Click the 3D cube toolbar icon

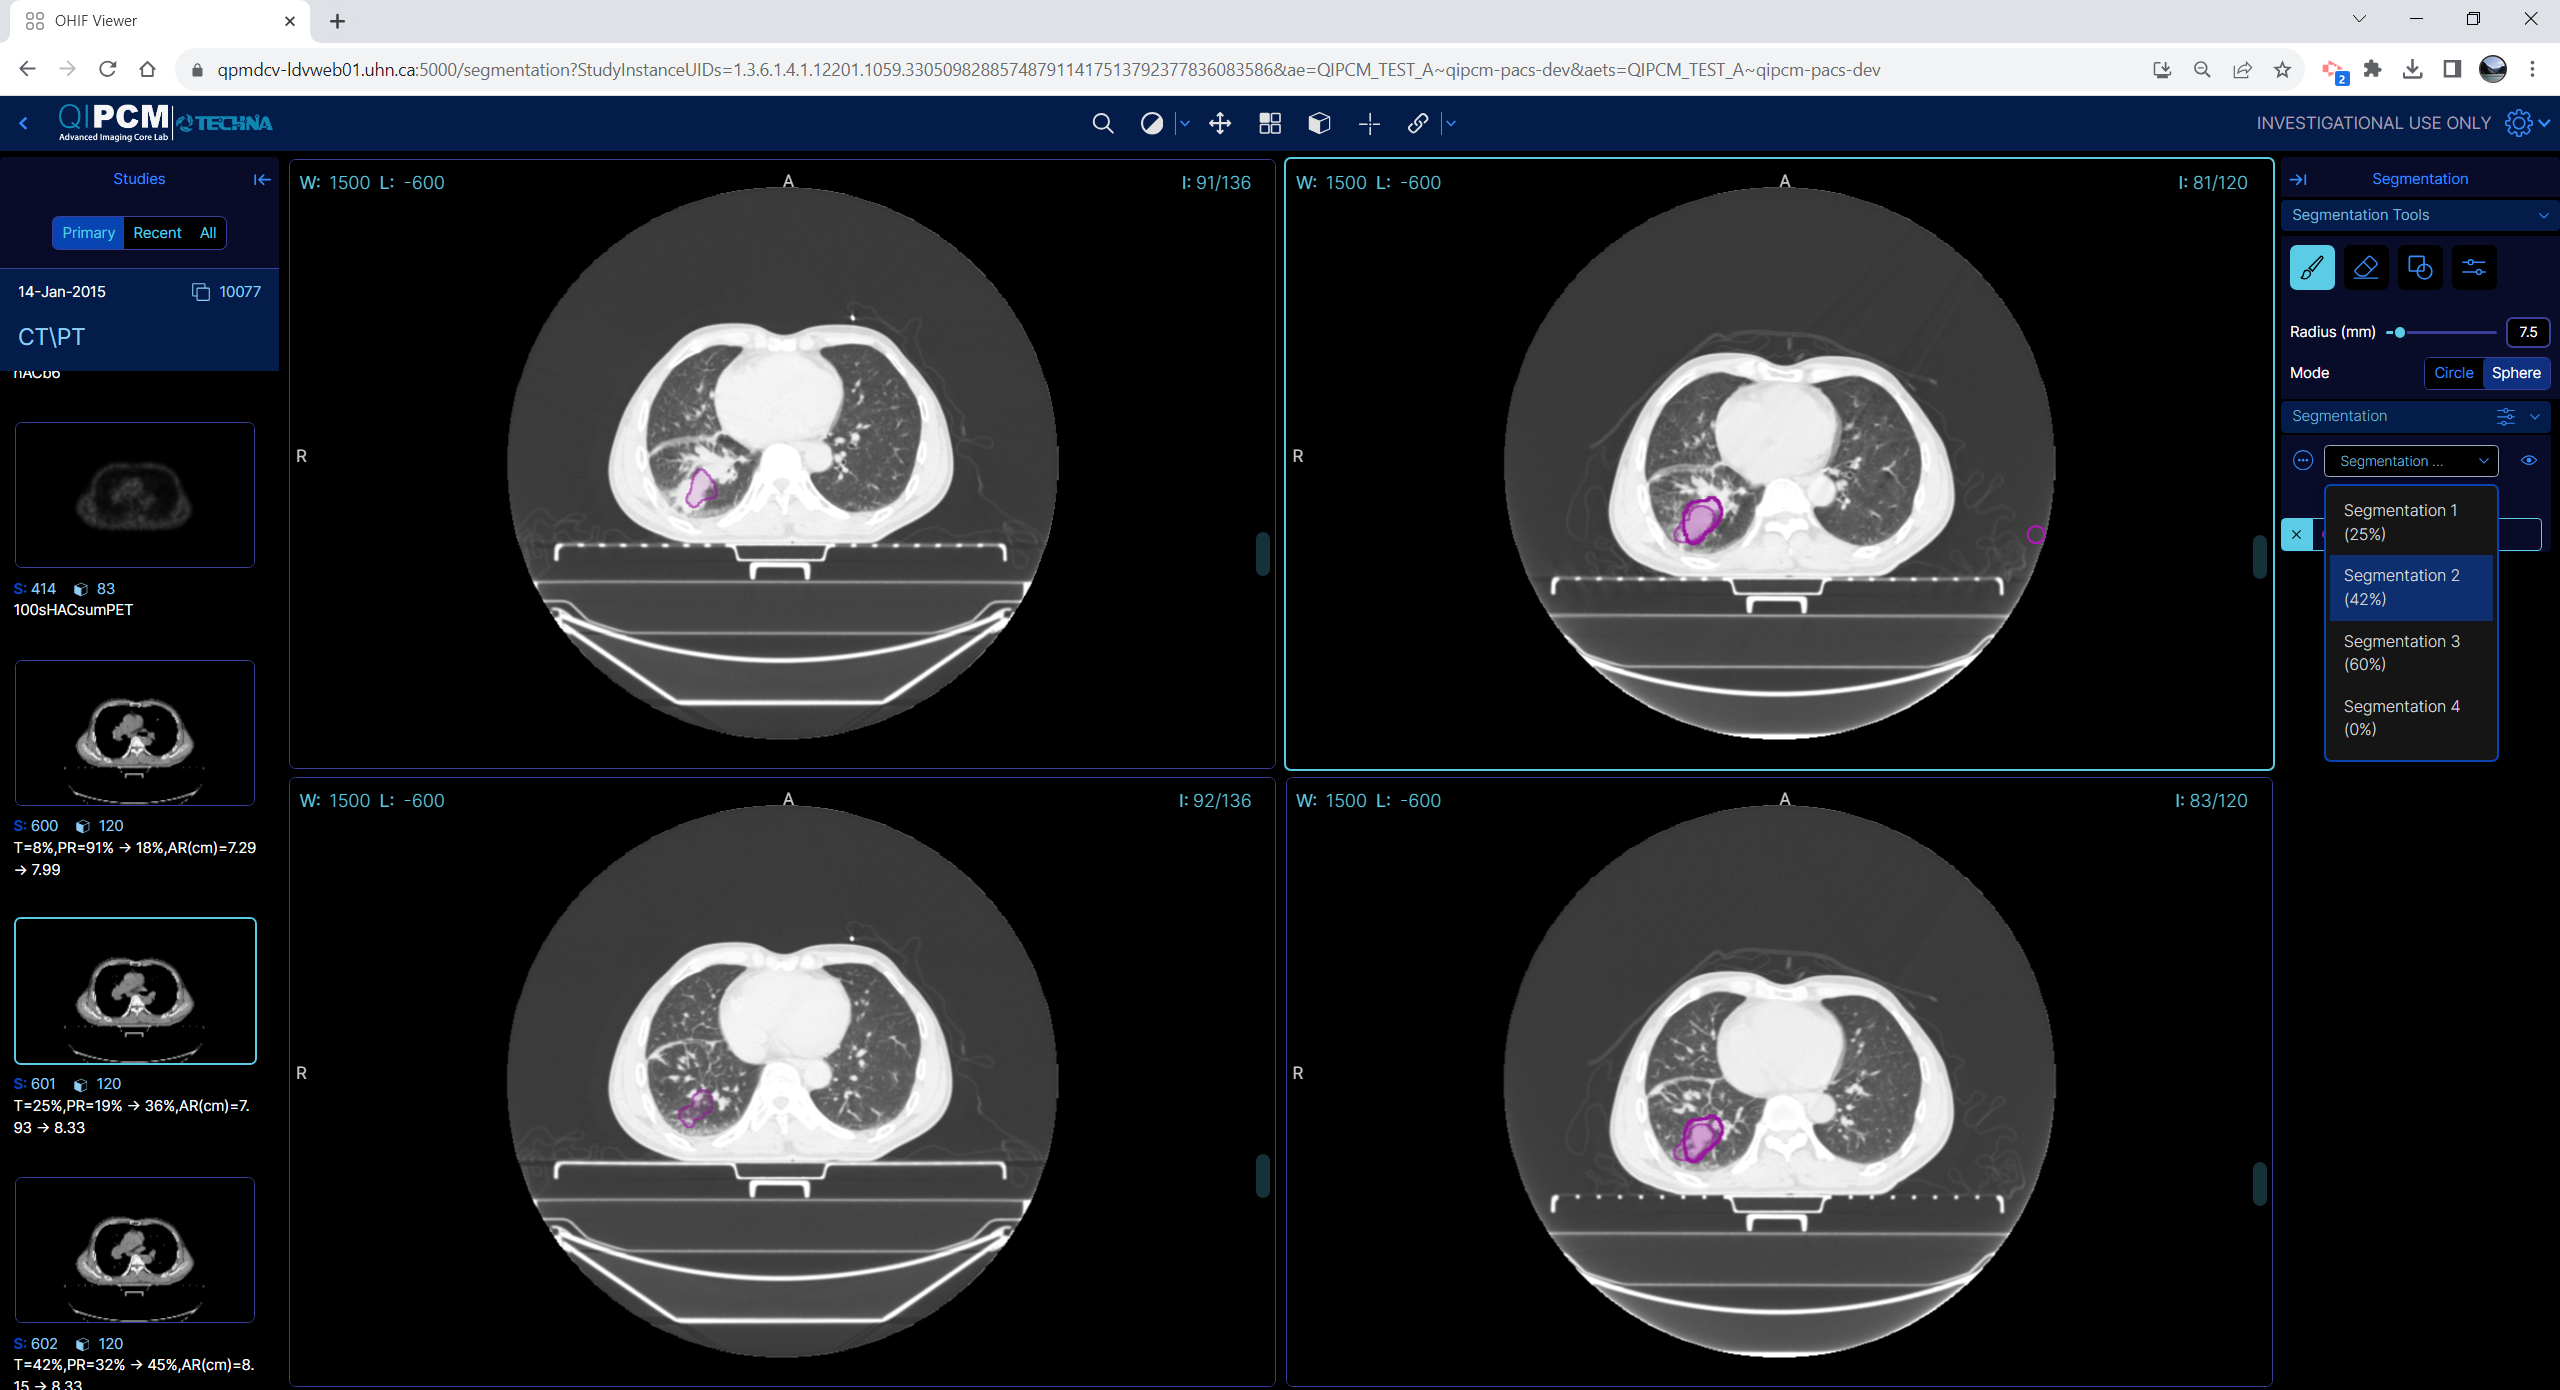[1319, 123]
